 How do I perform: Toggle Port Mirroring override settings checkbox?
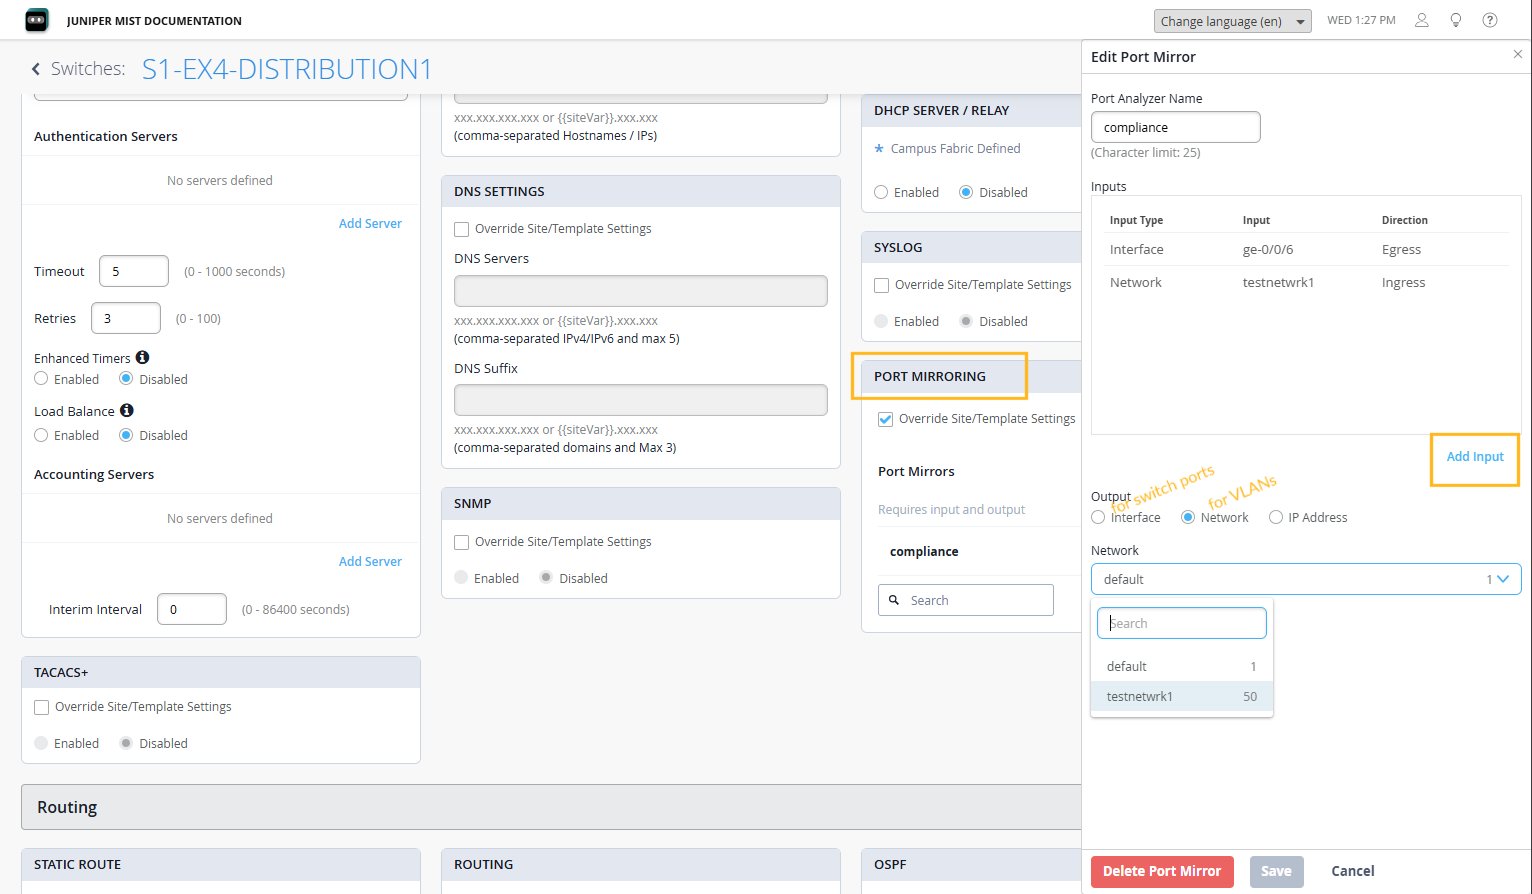point(885,419)
